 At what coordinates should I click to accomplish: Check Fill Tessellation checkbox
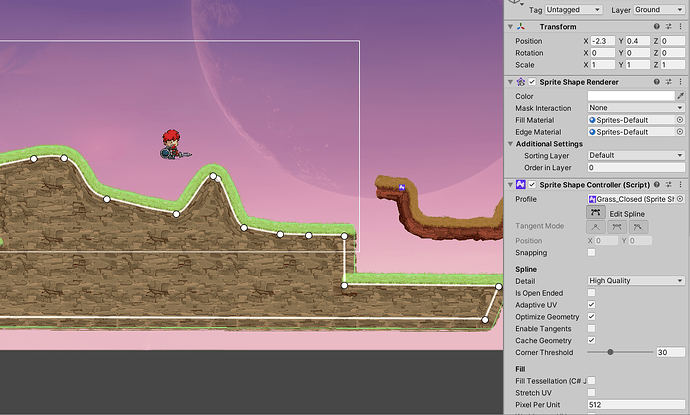[591, 381]
